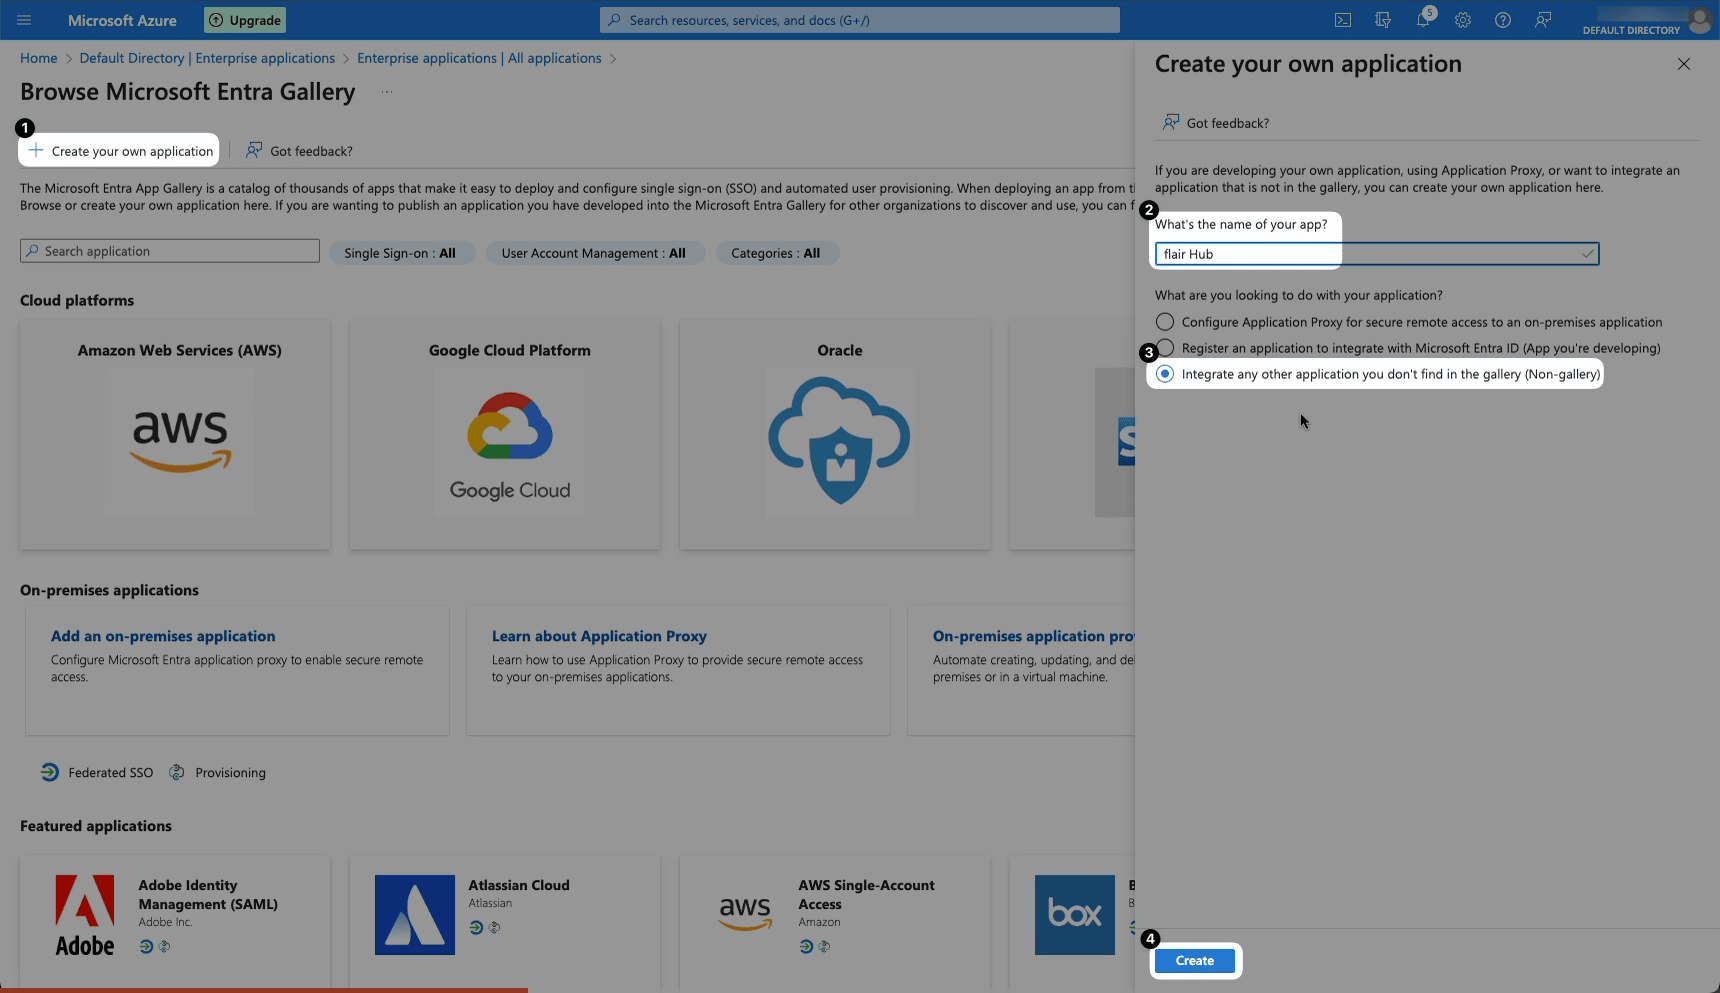Screen dimensions: 1720x993
Task: Open Add an on-premises application link
Action: (x=163, y=636)
